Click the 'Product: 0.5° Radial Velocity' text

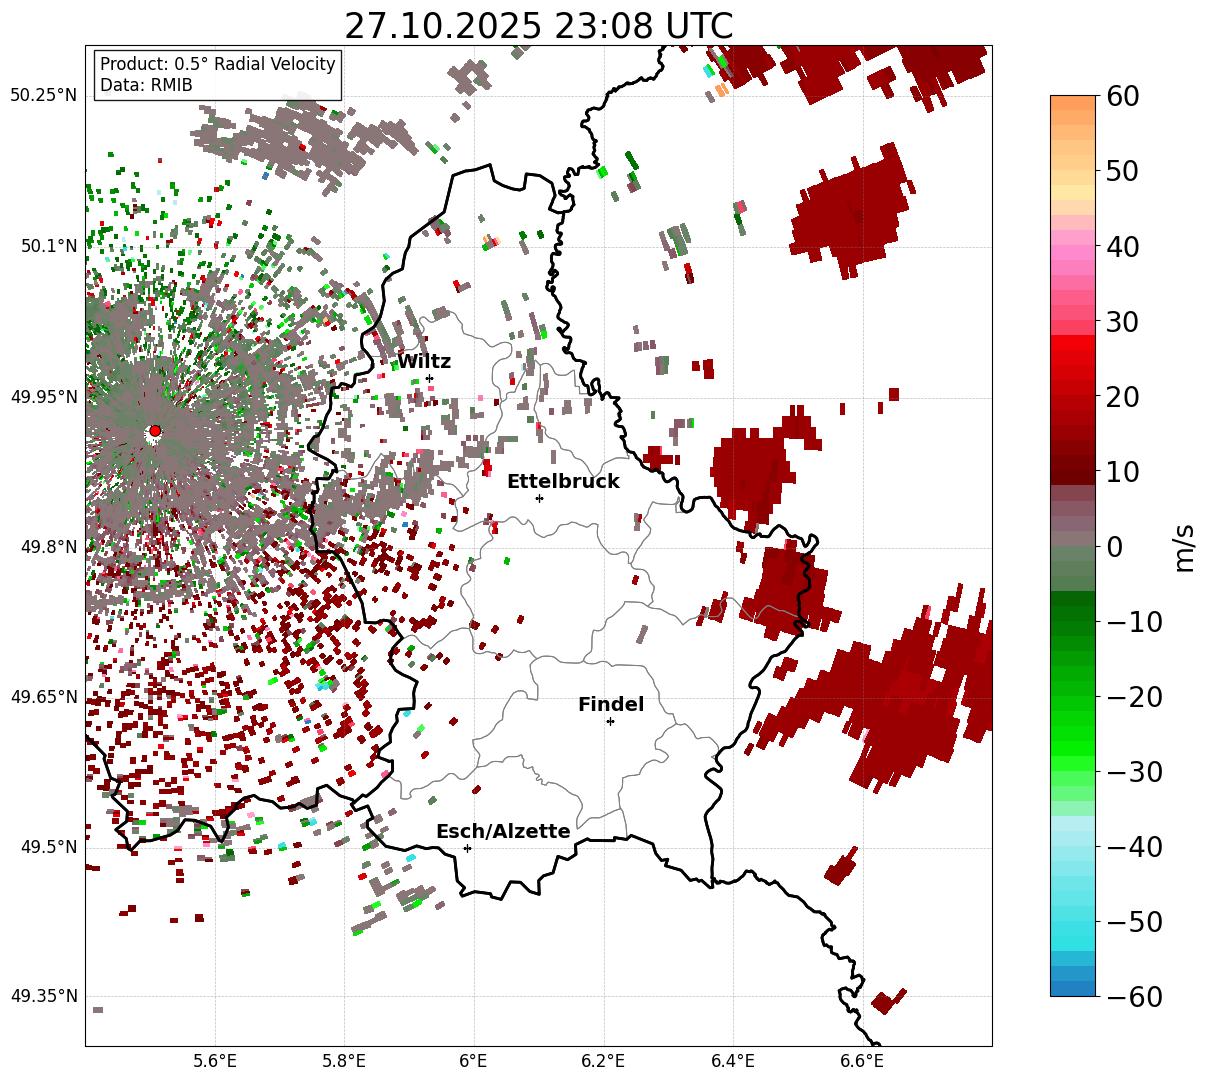[218, 64]
